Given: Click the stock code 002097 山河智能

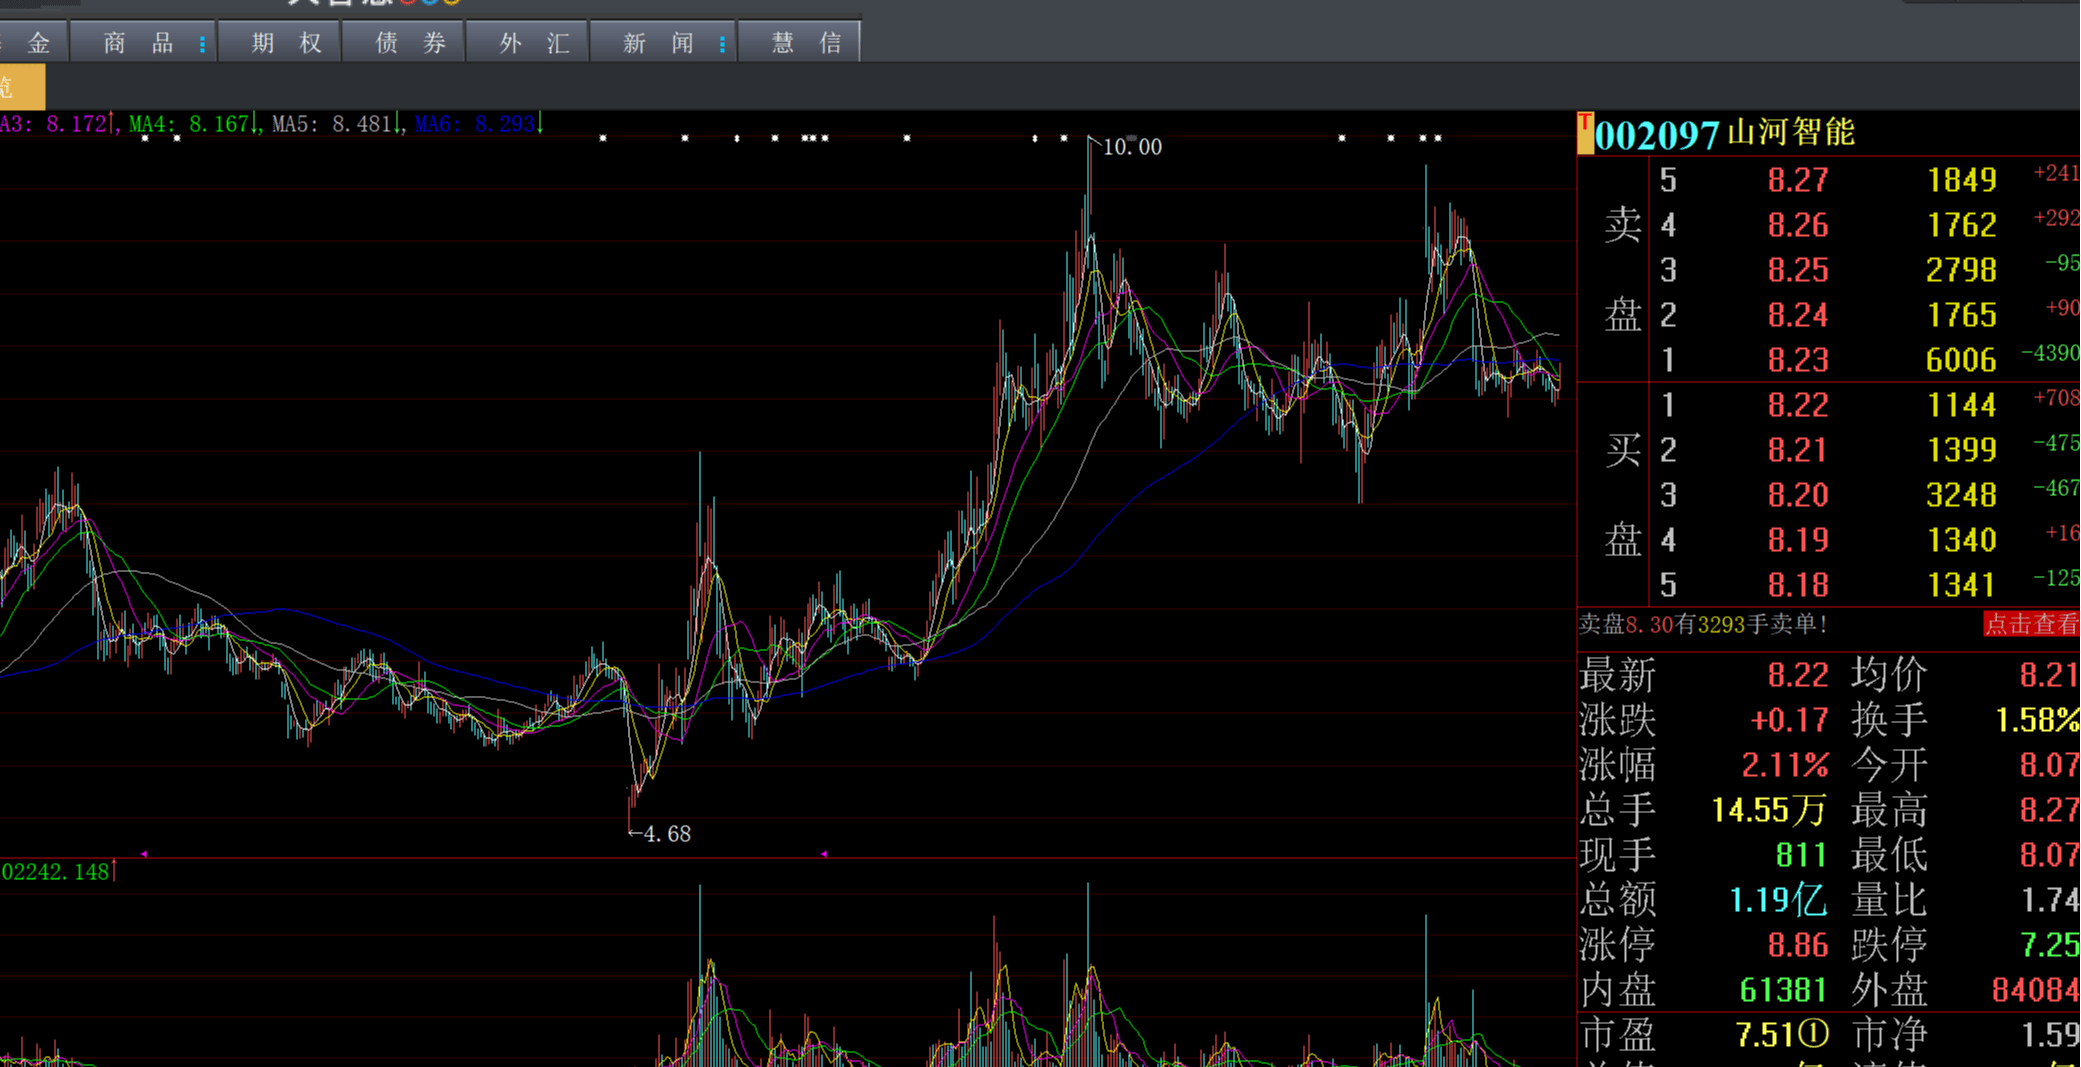Looking at the screenshot, I should (x=1725, y=133).
